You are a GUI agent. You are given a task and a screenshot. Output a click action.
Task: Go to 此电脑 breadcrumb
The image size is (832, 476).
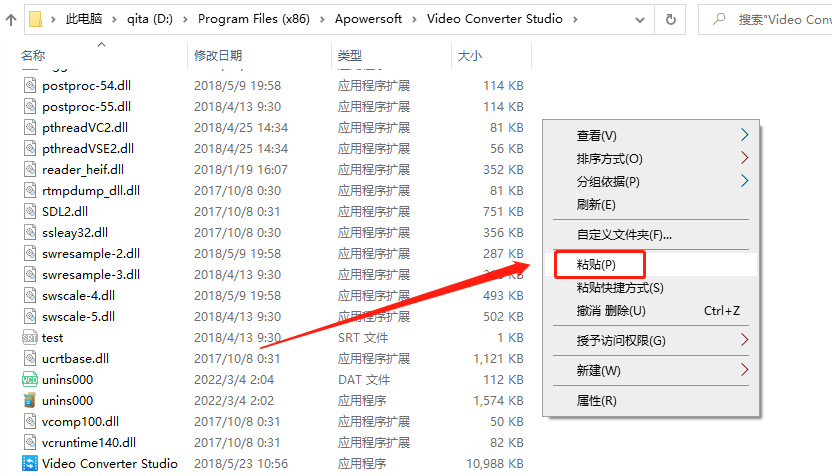click(84, 19)
